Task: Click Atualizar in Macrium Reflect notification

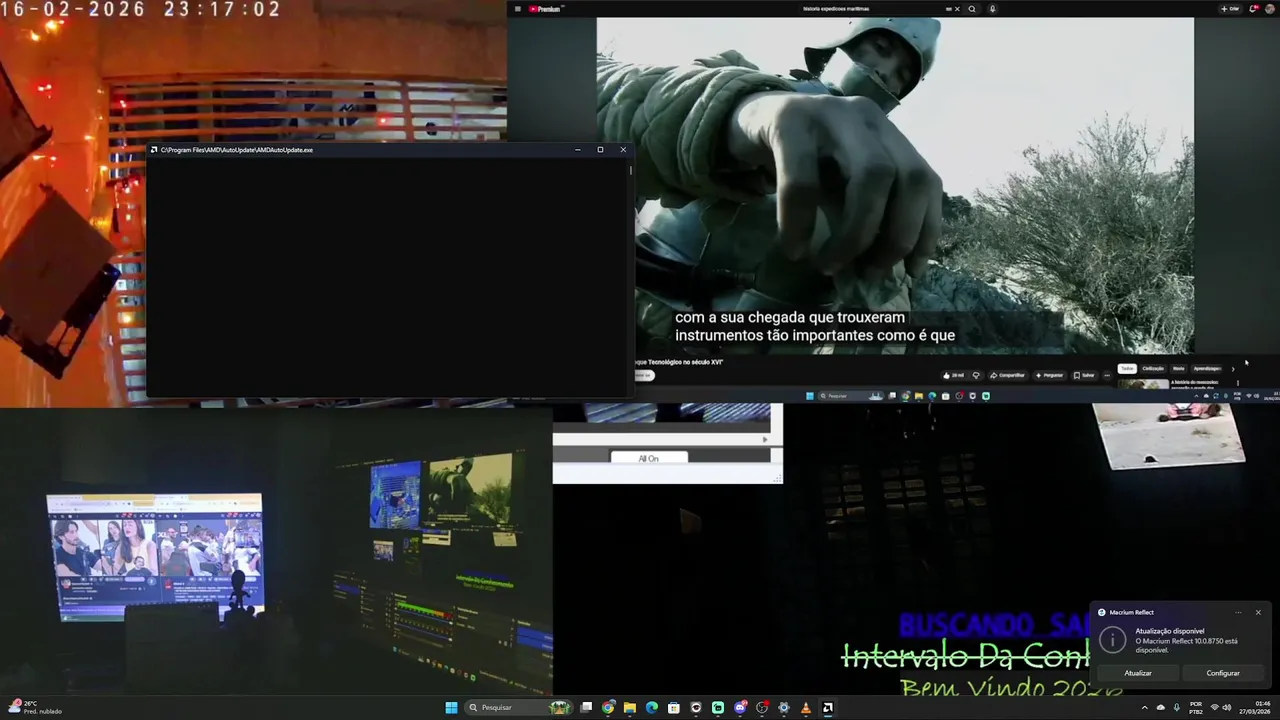Action: coord(1138,673)
